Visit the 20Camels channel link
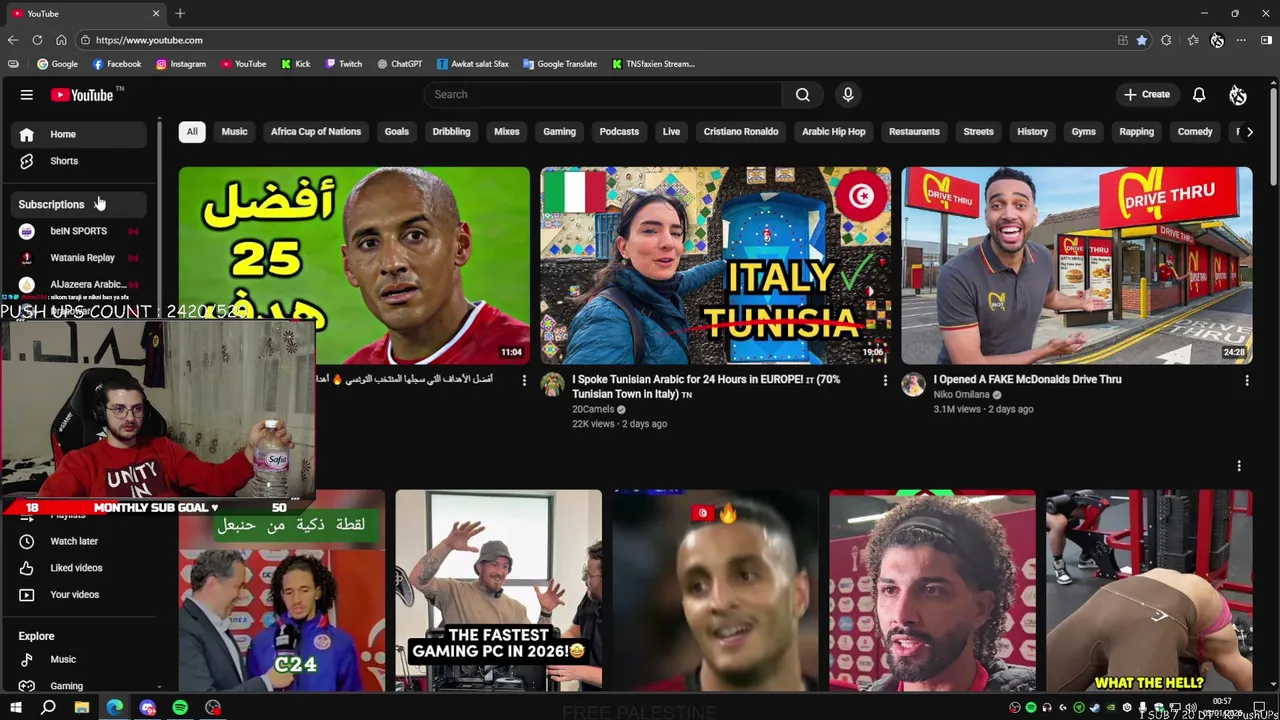The width and height of the screenshot is (1280, 720). (593, 409)
